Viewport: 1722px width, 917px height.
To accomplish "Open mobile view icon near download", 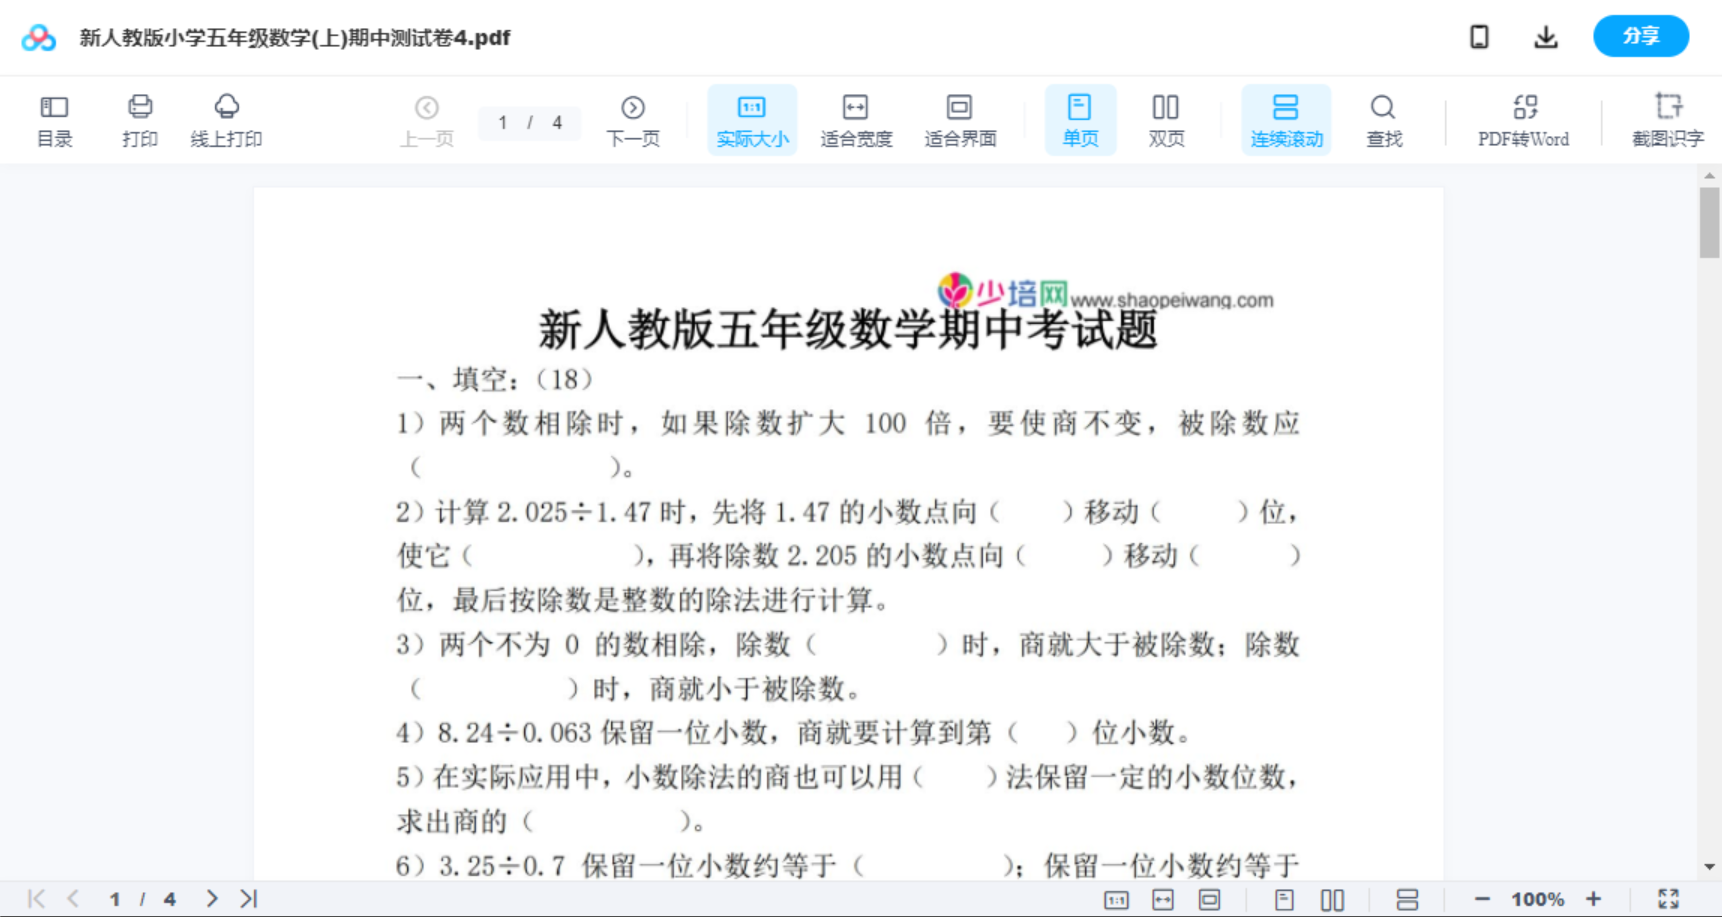I will (x=1479, y=36).
